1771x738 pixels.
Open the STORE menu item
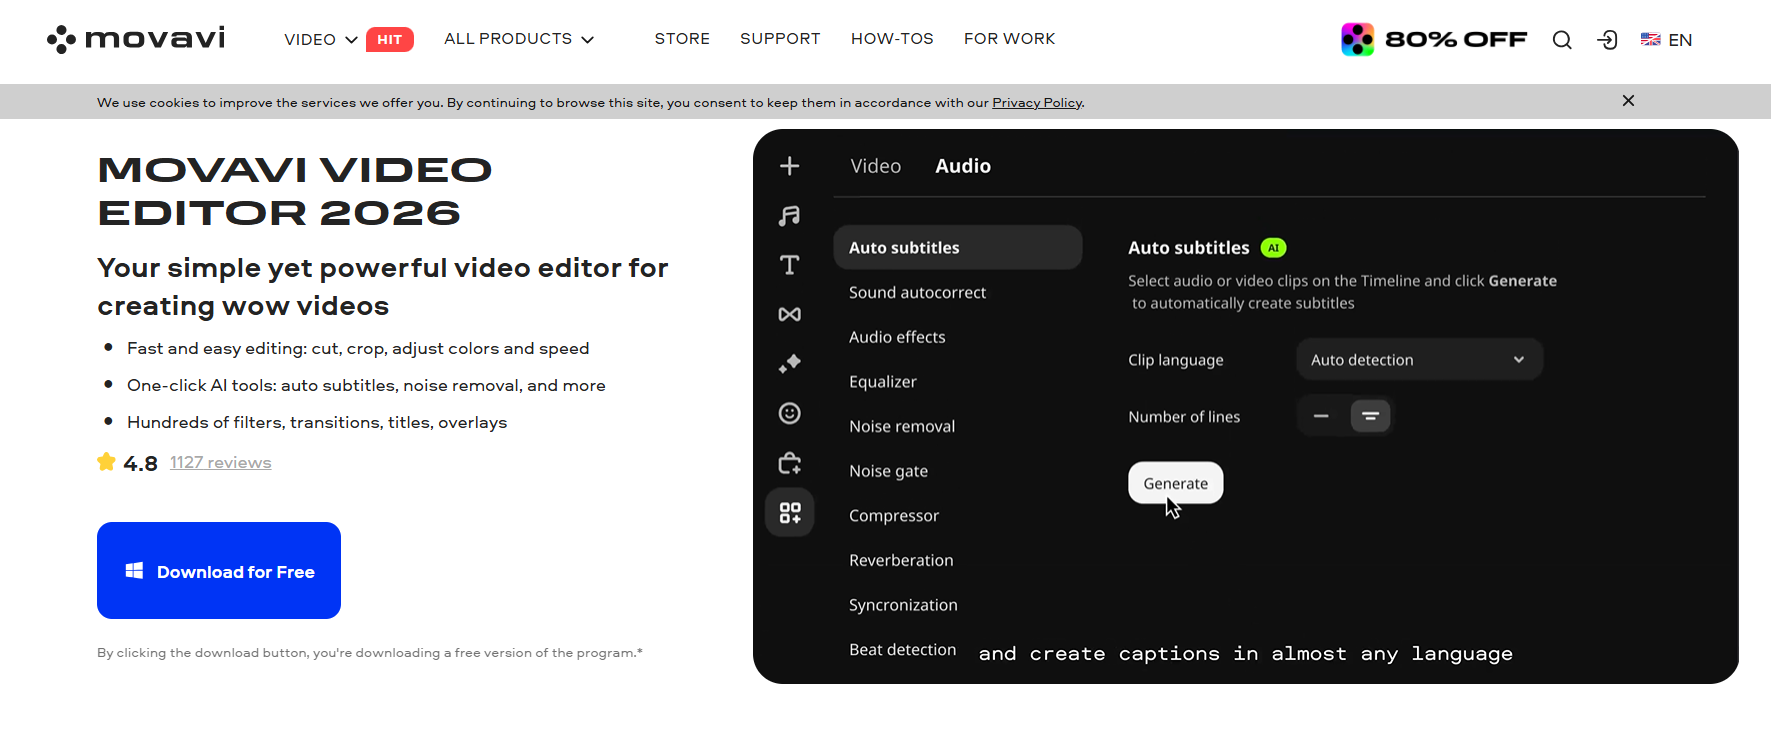(x=682, y=39)
